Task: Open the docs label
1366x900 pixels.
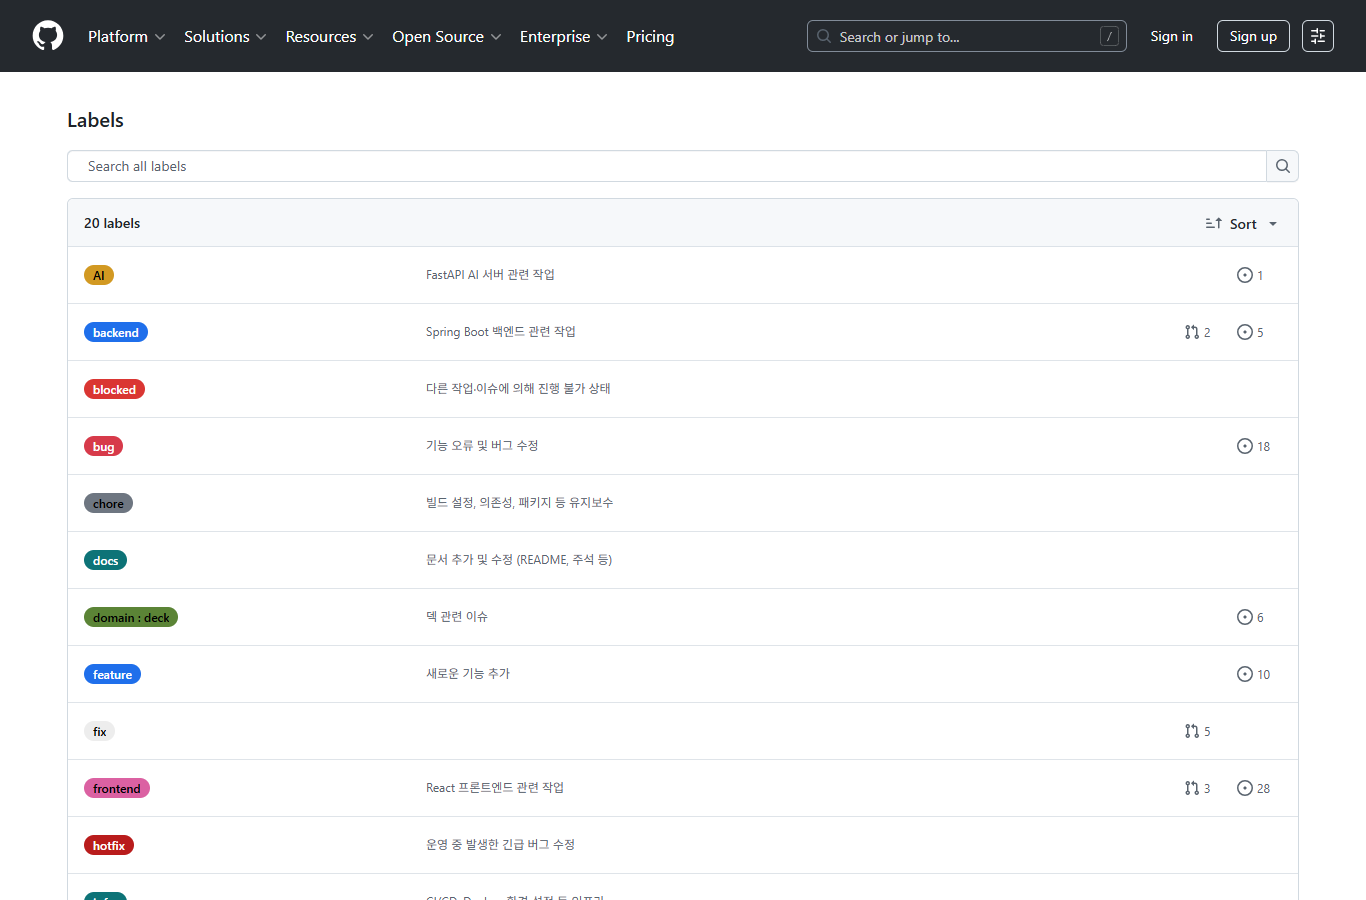Action: pyautogui.click(x=105, y=560)
